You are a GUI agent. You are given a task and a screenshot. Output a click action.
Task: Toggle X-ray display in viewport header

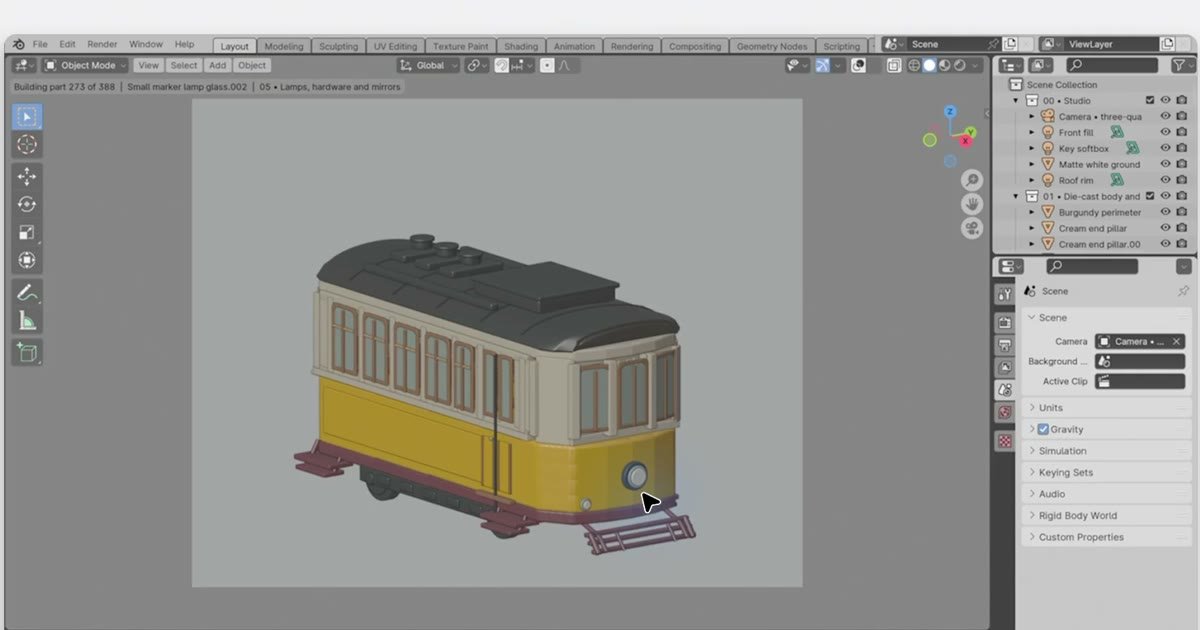893,65
